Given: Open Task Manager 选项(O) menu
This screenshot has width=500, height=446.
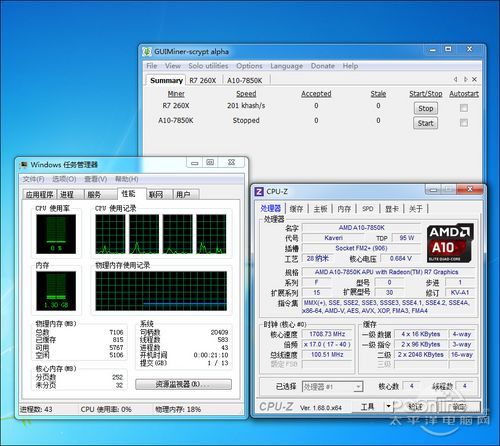Looking at the screenshot, I should click(x=64, y=179).
